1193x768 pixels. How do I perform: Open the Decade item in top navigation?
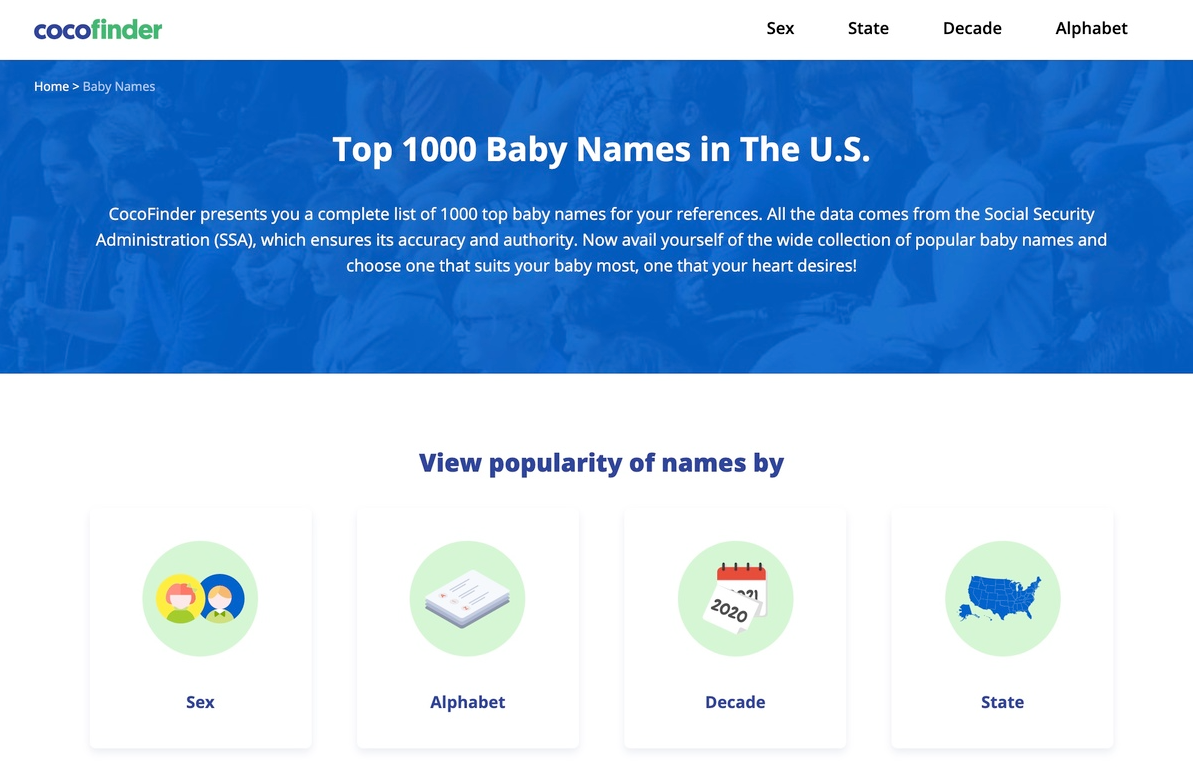972,28
